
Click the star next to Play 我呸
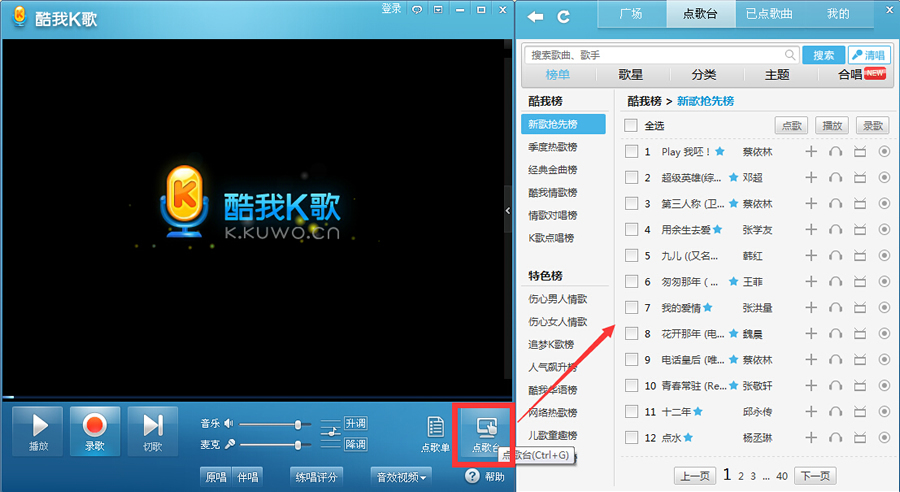tap(720, 151)
